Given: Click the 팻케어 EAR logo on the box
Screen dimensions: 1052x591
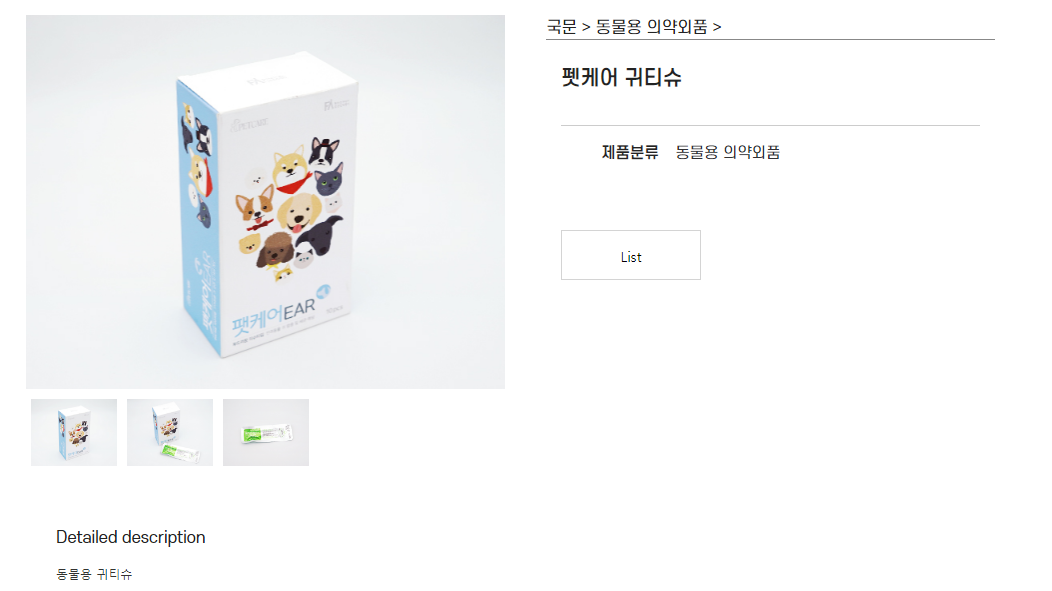Looking at the screenshot, I should [274, 317].
